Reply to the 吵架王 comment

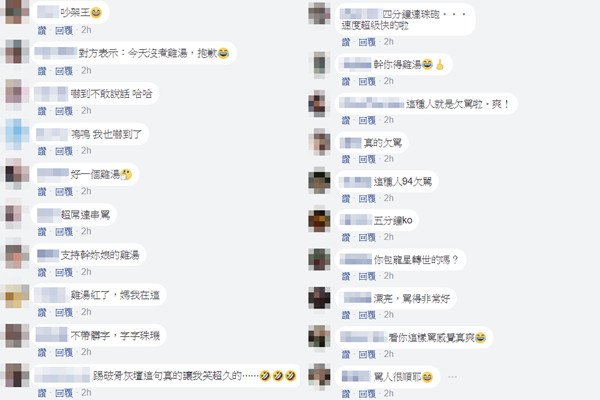pyautogui.click(x=64, y=30)
